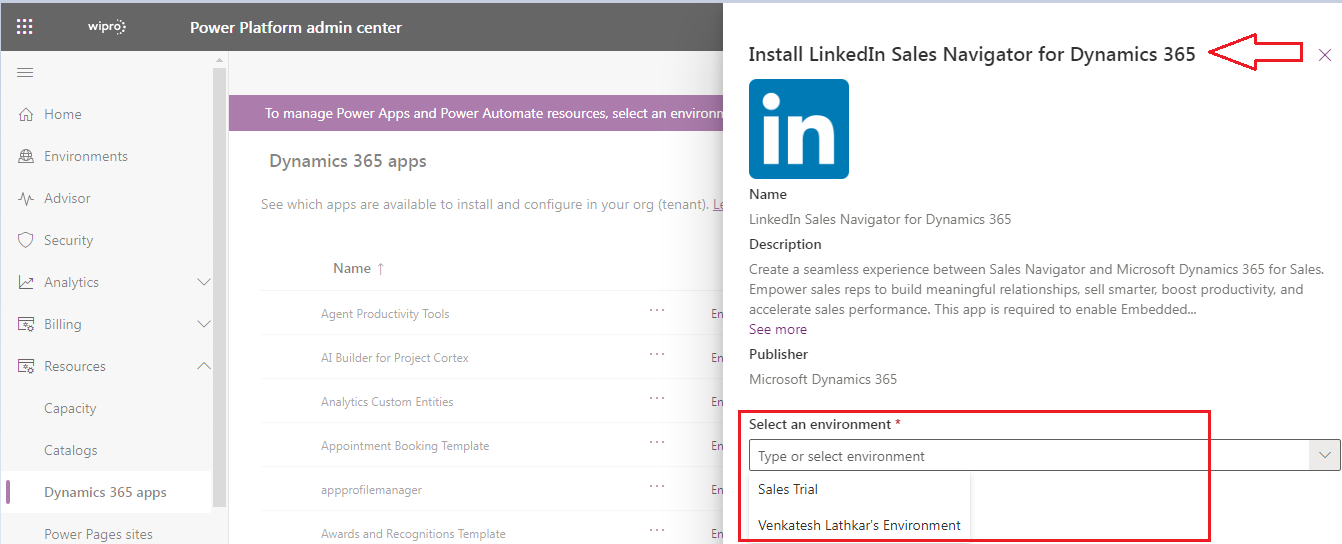Select Dynamics 365 apps nav item
The height and width of the screenshot is (544, 1342).
pyautogui.click(x=105, y=492)
